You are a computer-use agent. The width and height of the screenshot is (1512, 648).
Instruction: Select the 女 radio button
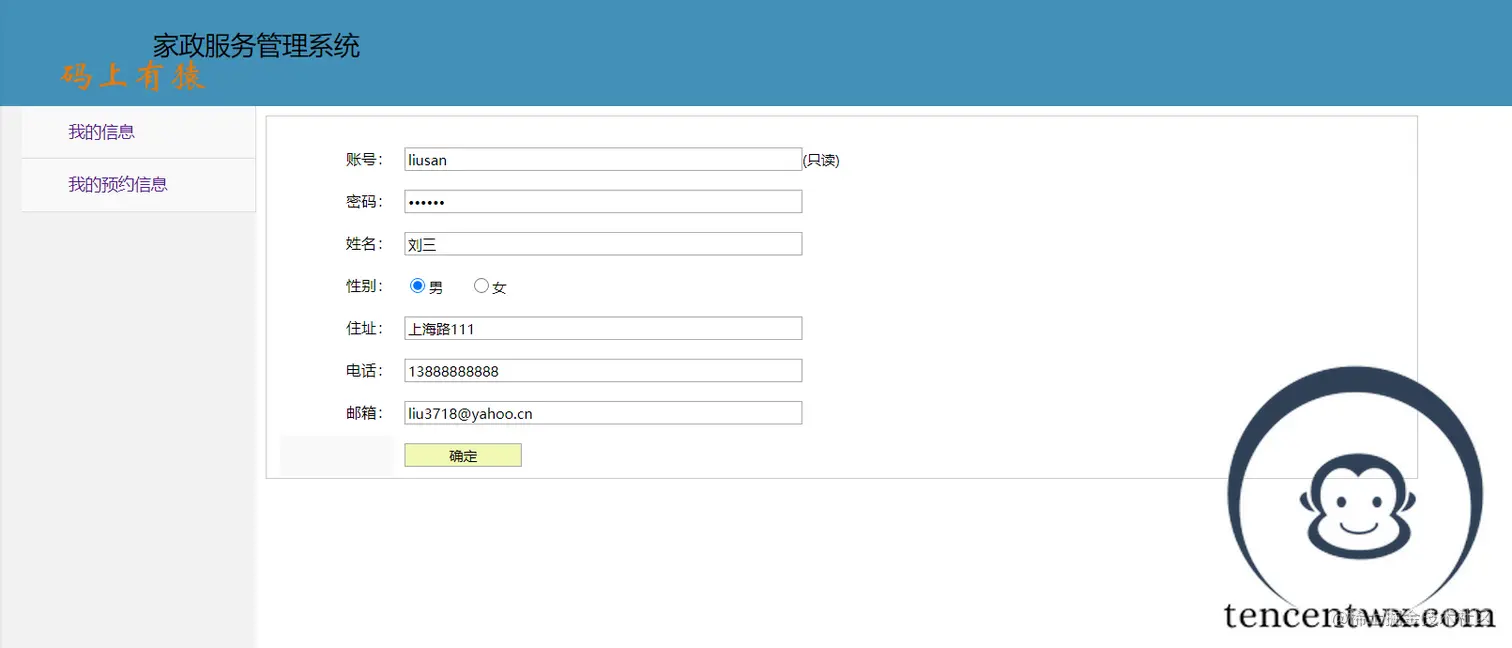(481, 286)
